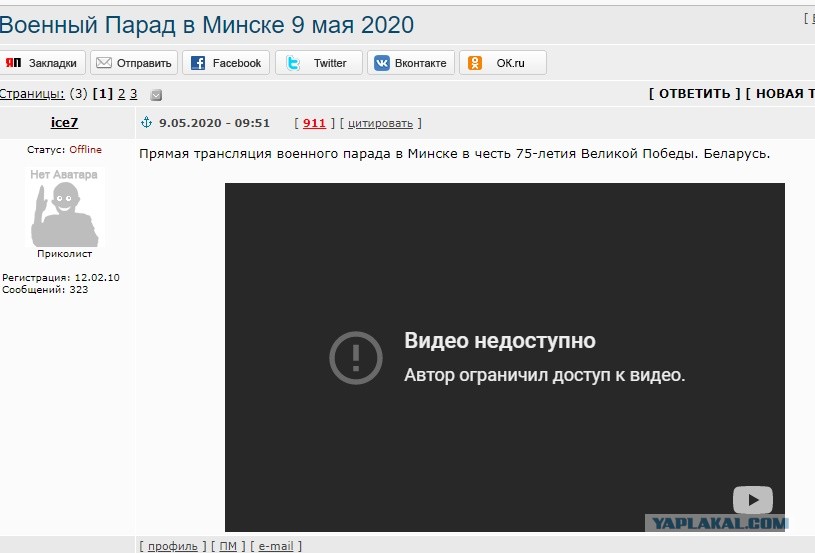This screenshot has height=553, width=815.
Task: Click the post date 9.05.2020 - 09:51
Action: [x=214, y=123]
